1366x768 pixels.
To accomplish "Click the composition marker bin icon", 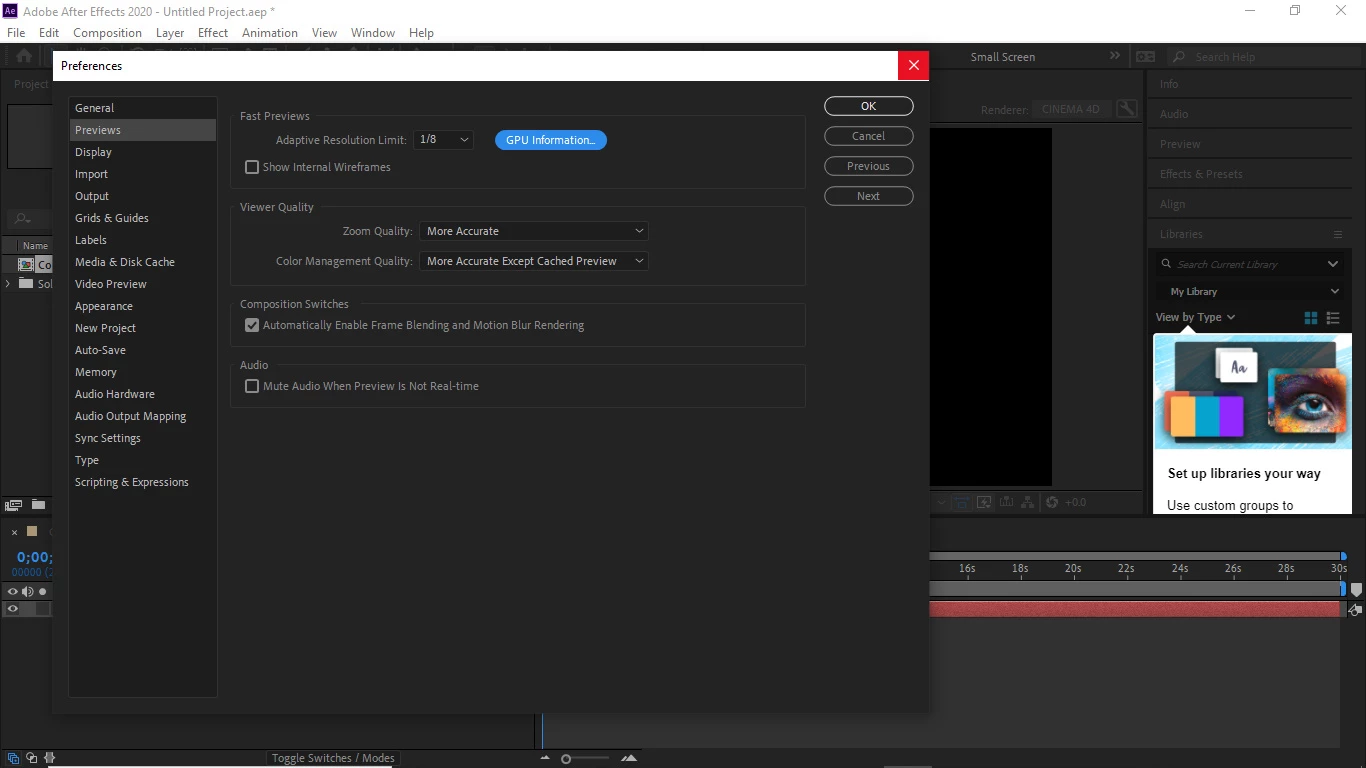I will point(1356,590).
